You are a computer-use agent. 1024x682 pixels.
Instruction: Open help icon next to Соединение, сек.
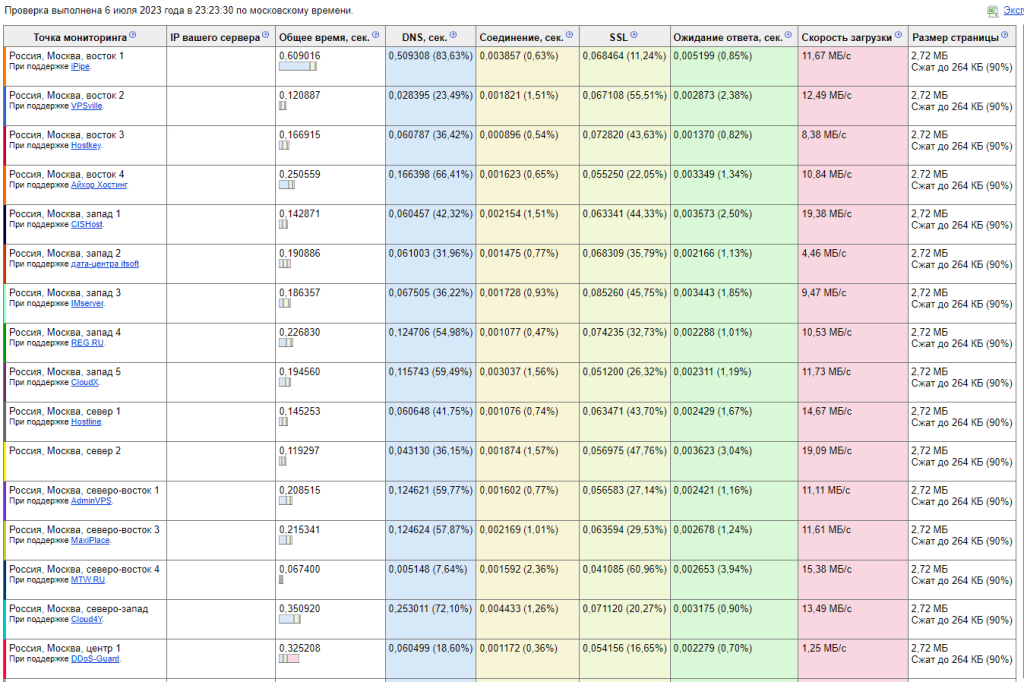click(x=569, y=35)
